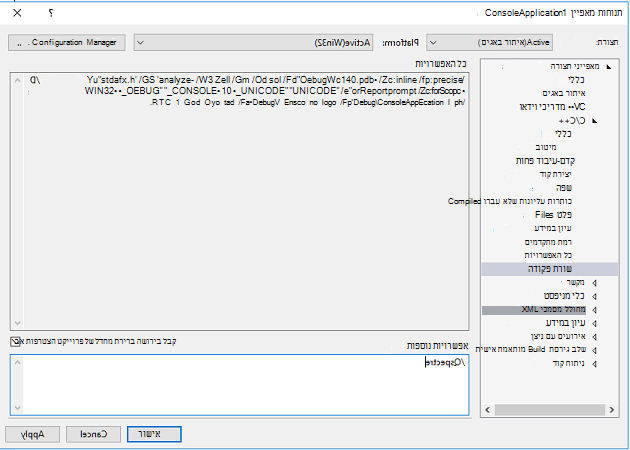Close the ConsoleApplication1 property pages dialog
This screenshot has height=450, width=630.
[x=17, y=13]
